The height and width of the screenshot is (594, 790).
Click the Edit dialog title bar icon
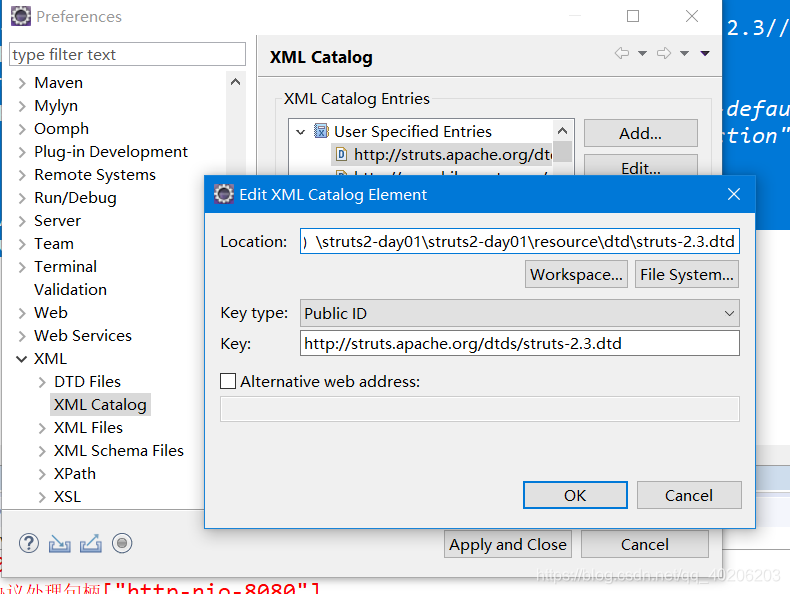pos(224,194)
